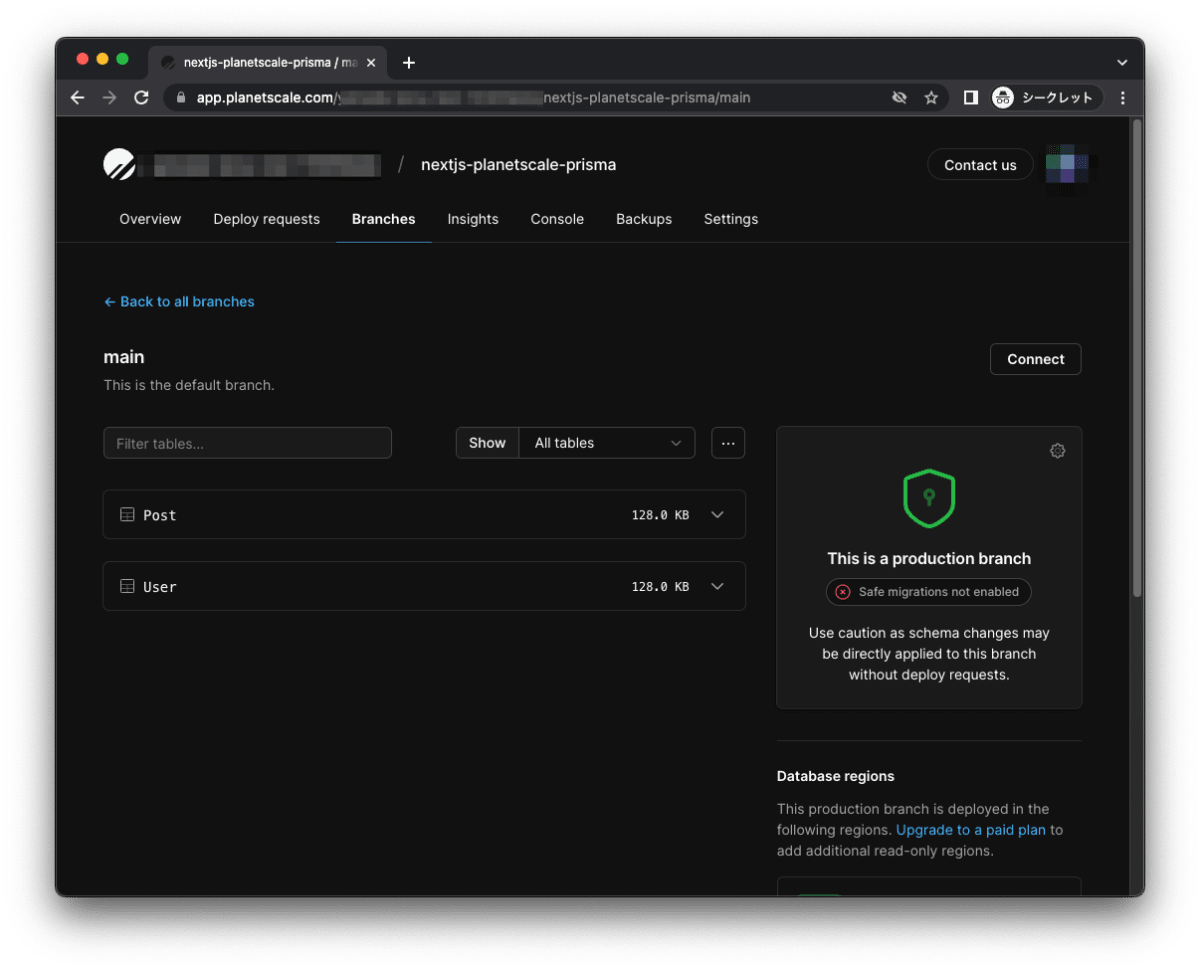
Task: Click the padlock site info icon
Action: pyautogui.click(x=181, y=97)
